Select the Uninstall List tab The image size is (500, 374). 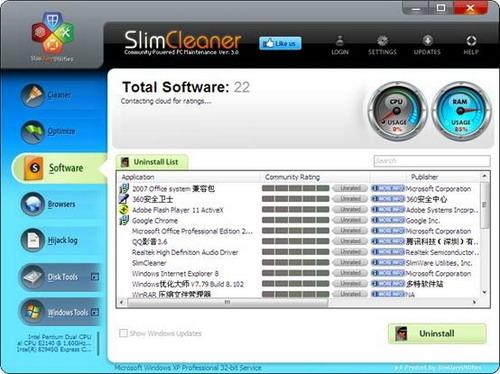152,162
